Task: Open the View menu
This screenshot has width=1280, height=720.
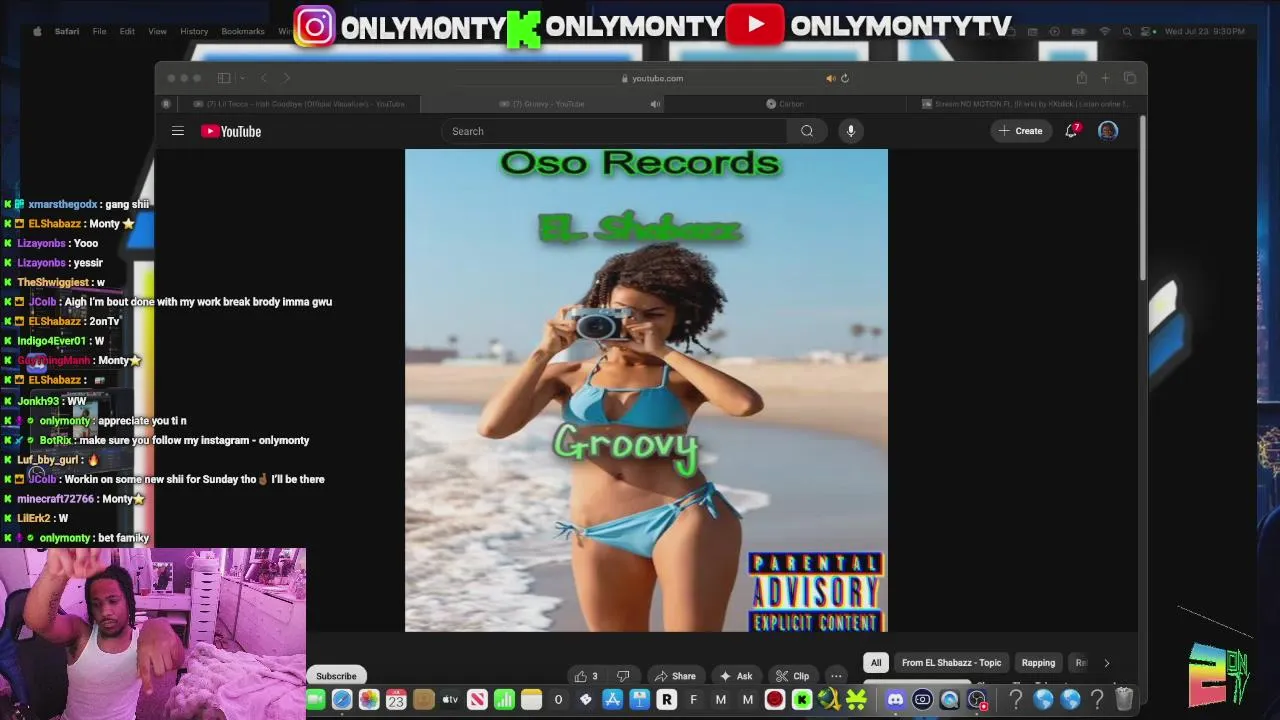Action: click(158, 32)
